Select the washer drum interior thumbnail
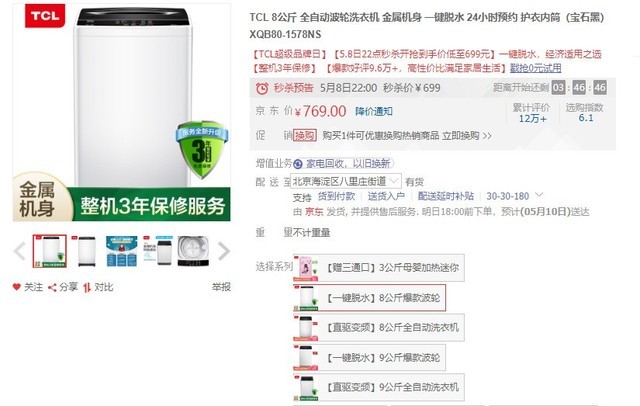Image resolution: width=640 pixels, height=406 pixels. pos(193,251)
